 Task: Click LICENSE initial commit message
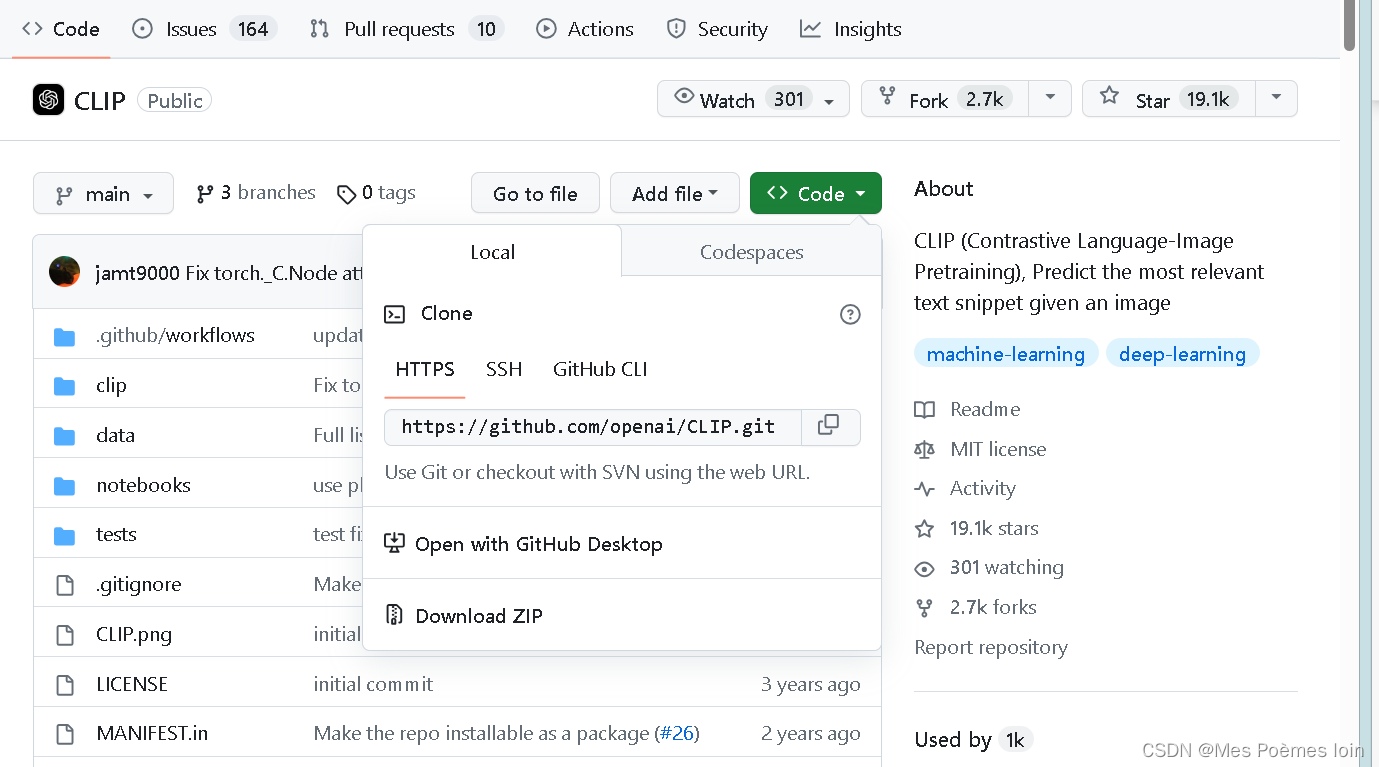point(373,684)
